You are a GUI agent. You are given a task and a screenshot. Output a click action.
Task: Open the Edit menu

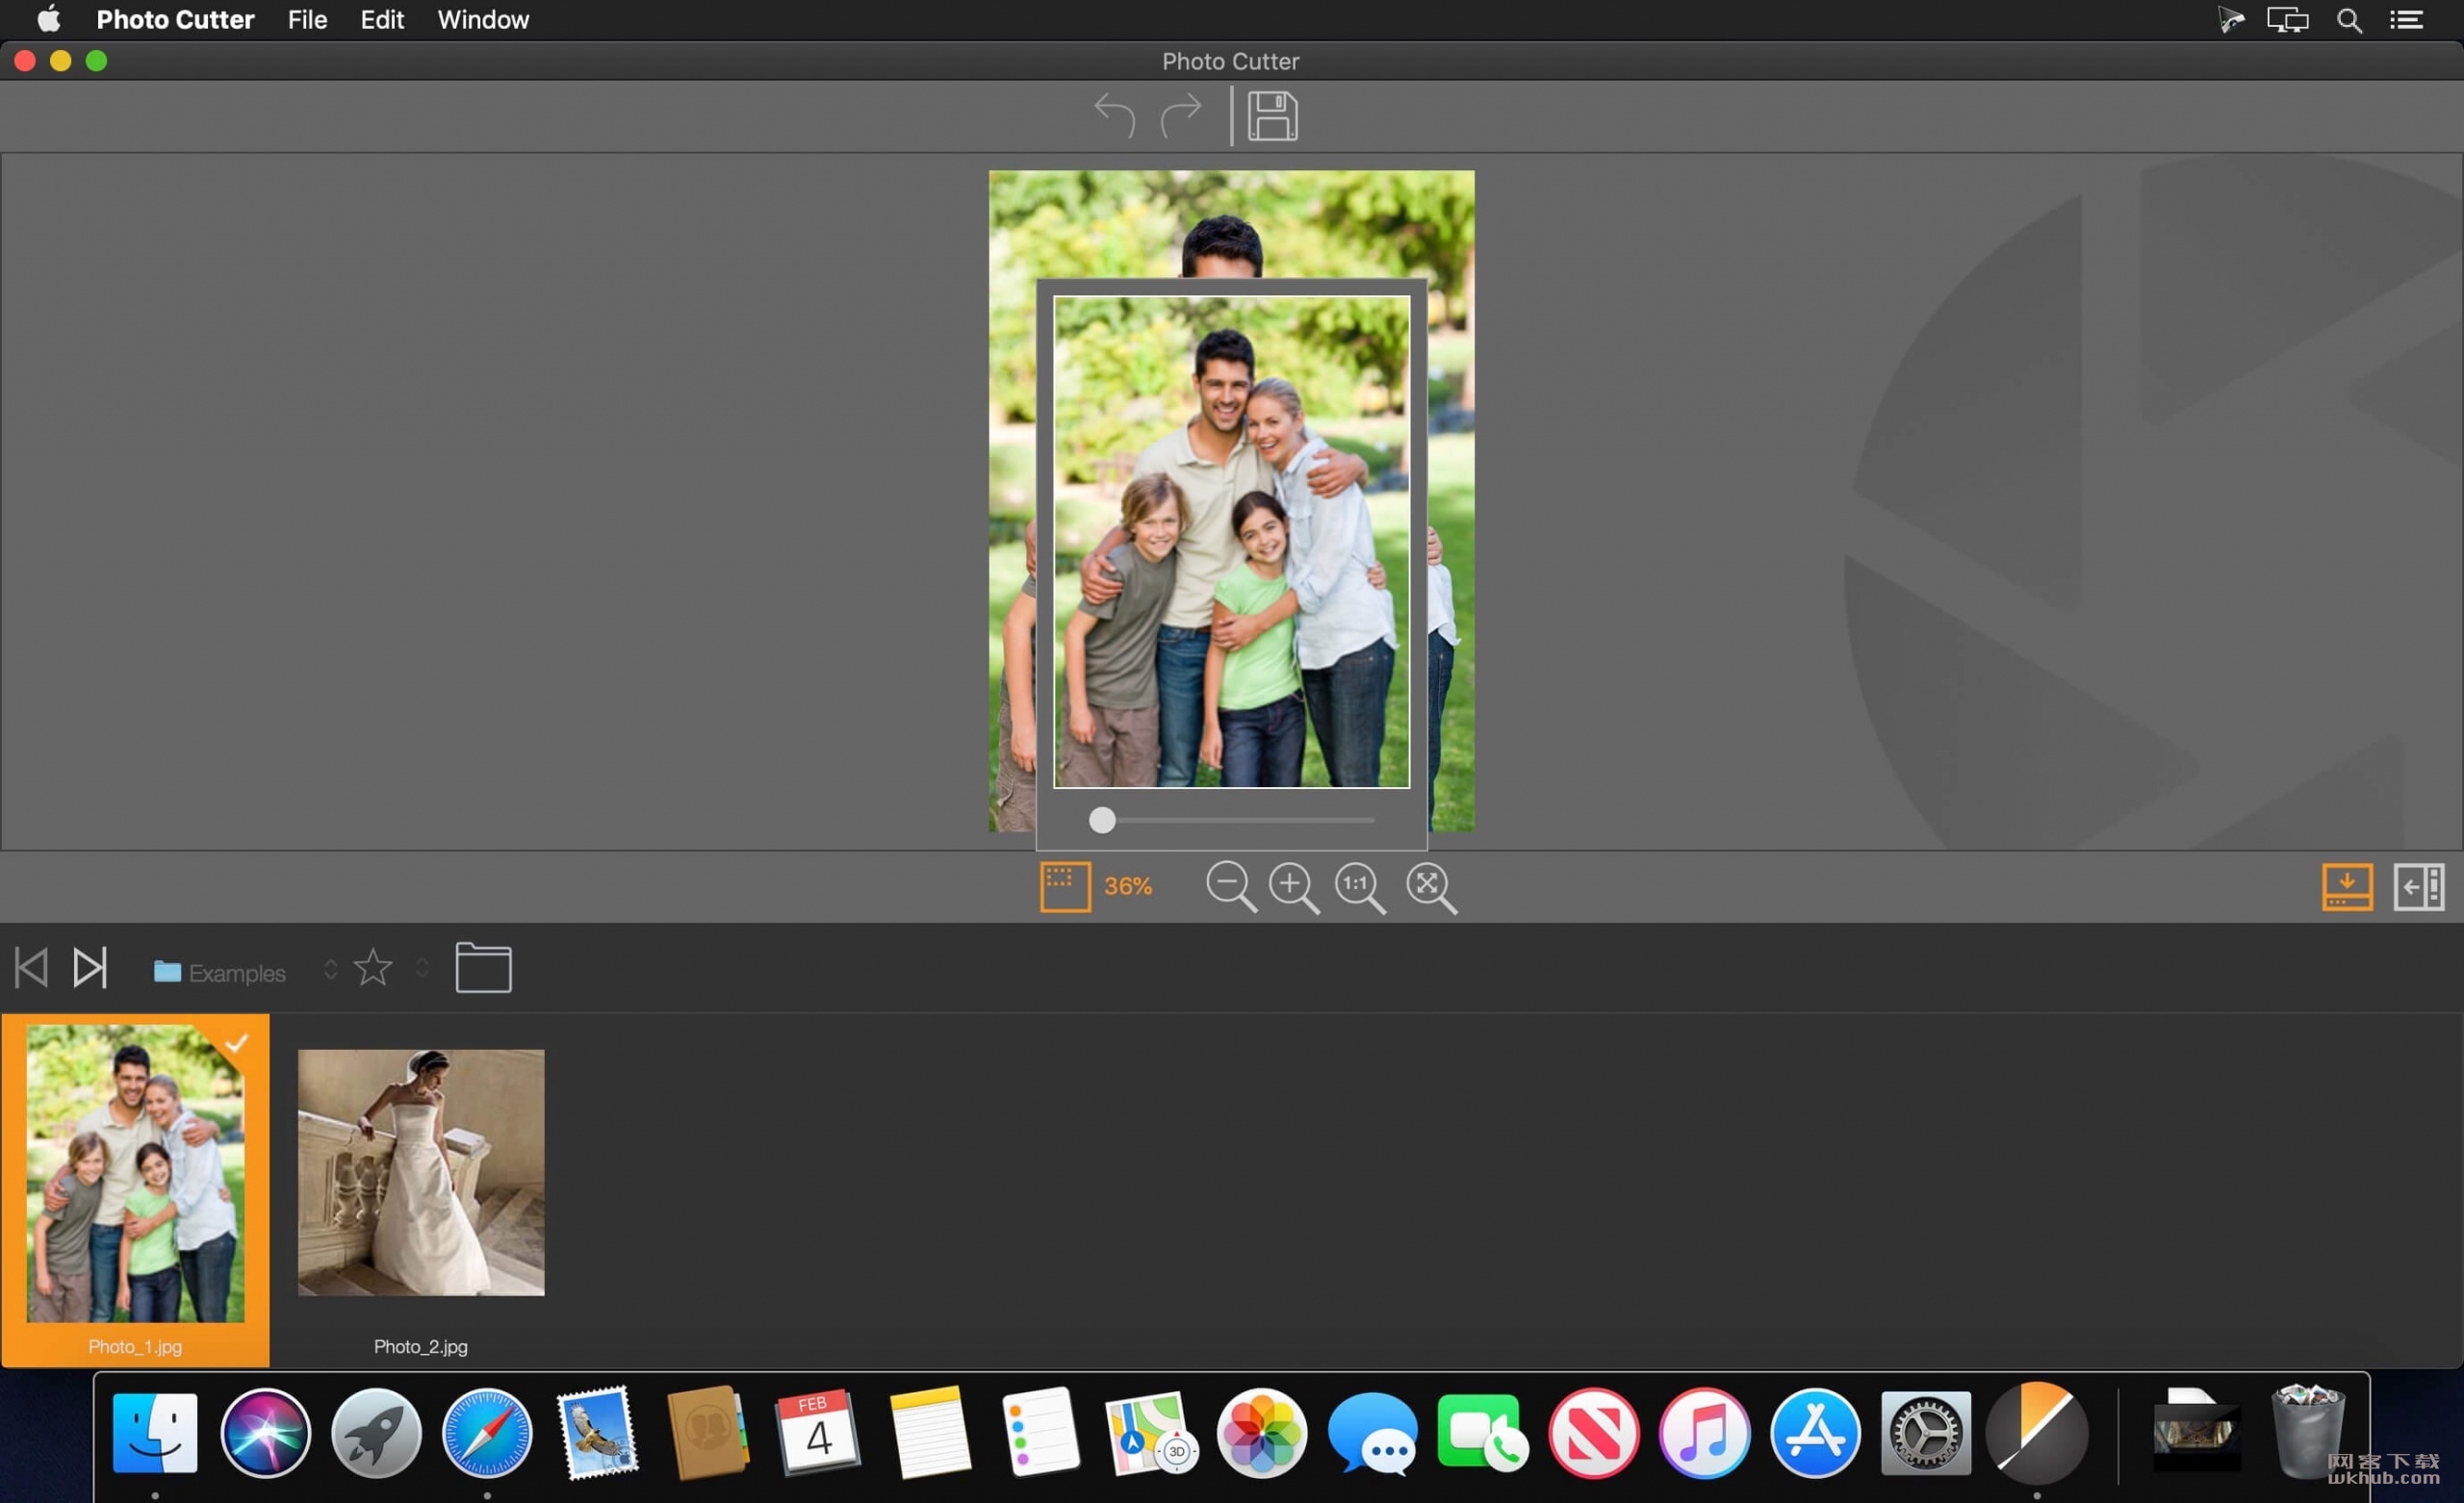click(382, 20)
